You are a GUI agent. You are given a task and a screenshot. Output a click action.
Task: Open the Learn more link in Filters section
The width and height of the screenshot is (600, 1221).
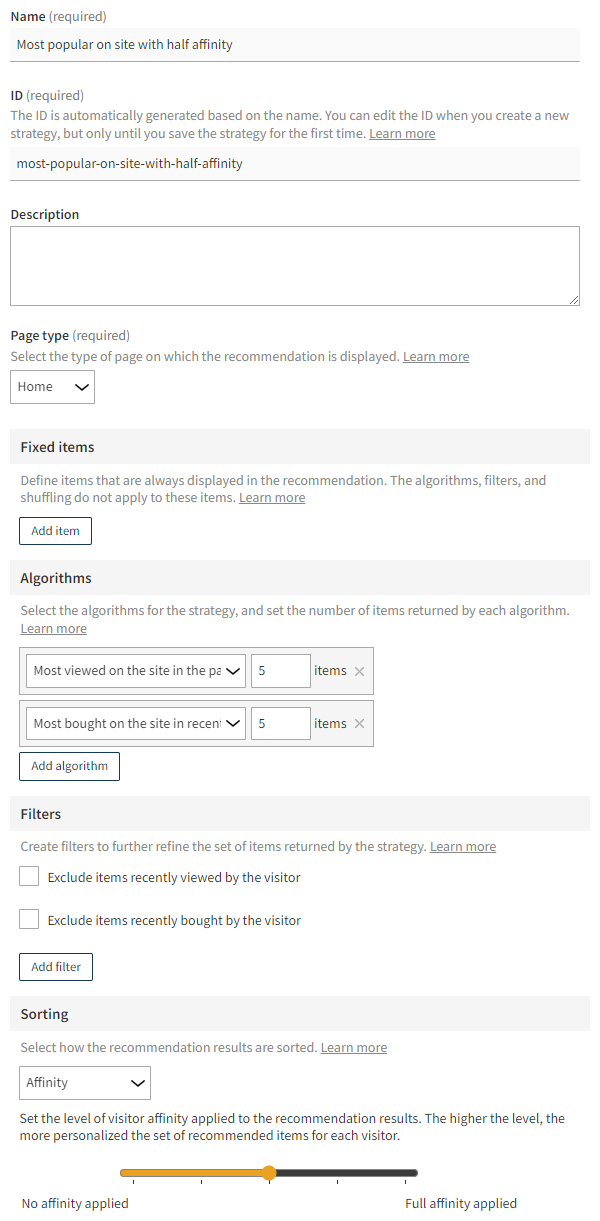[462, 845]
